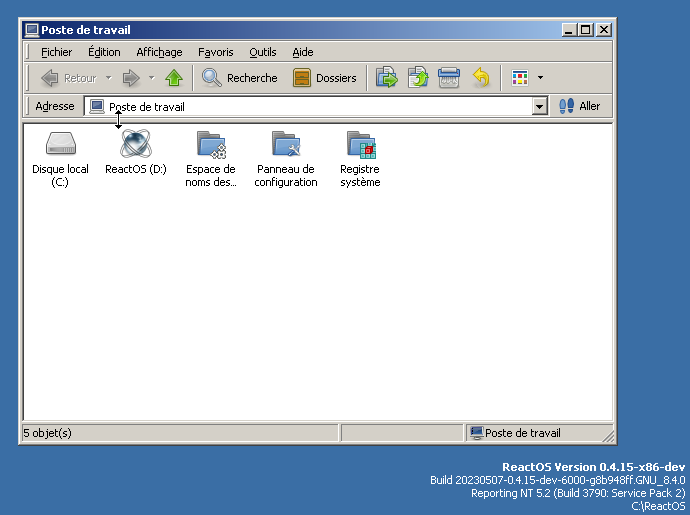Open the Affichage menu
This screenshot has width=690, height=515.
pos(159,52)
